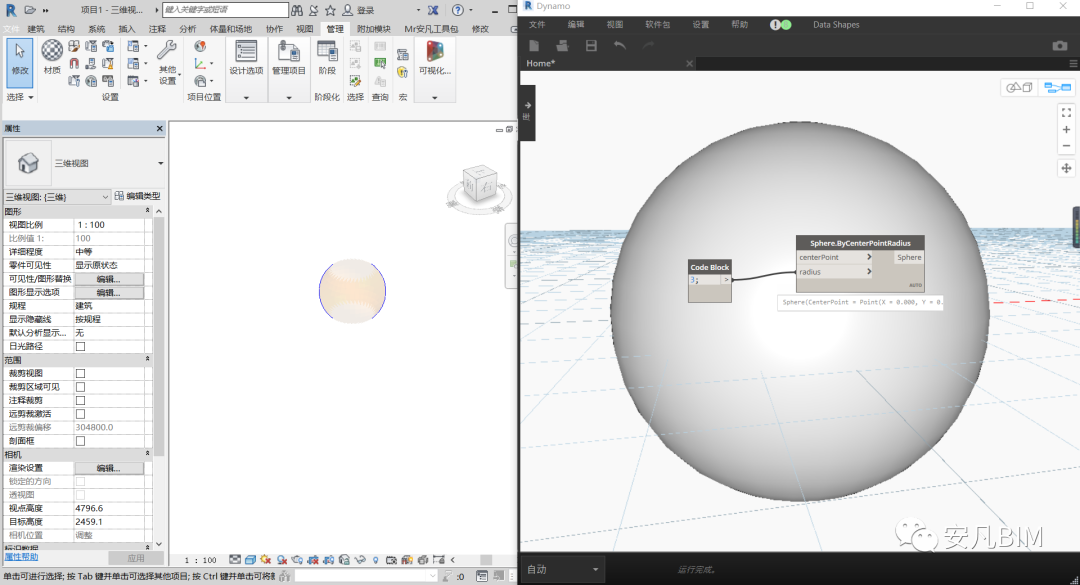The image size is (1080, 585).
Task: Open the 附加模块 ribbon tab
Action: pos(374,29)
